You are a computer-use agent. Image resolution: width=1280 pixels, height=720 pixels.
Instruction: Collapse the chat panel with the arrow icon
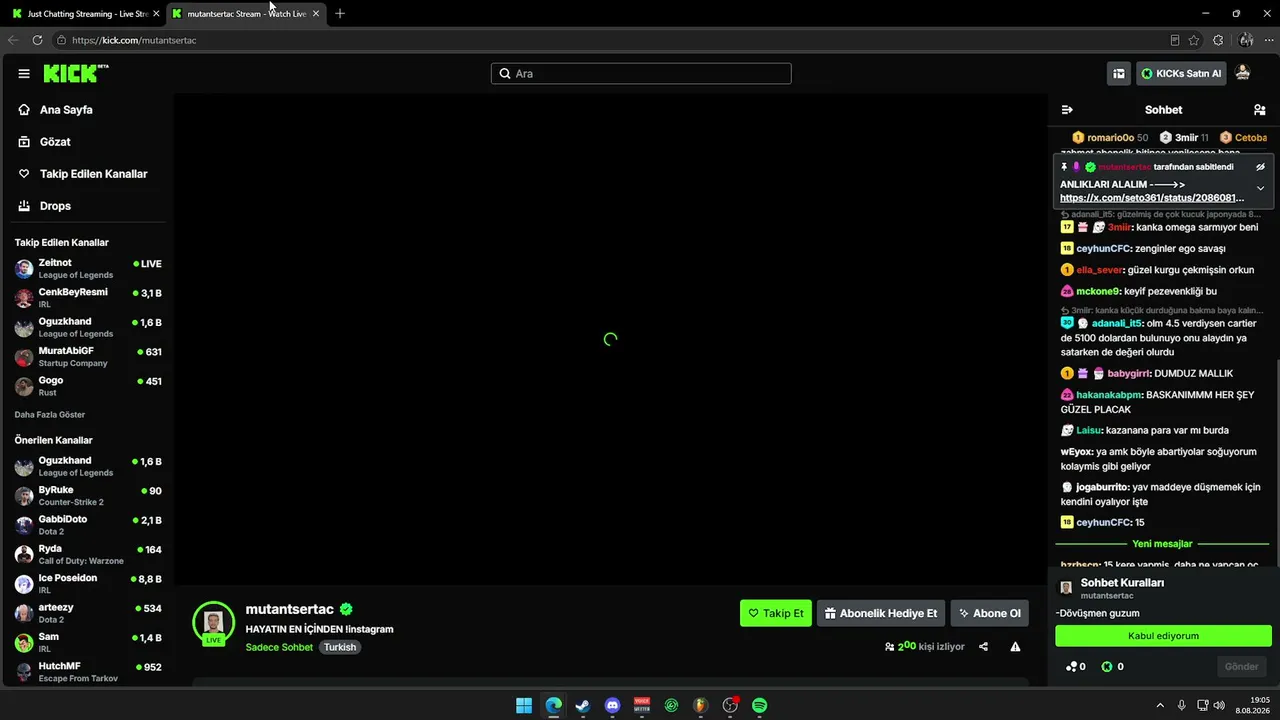[1067, 110]
